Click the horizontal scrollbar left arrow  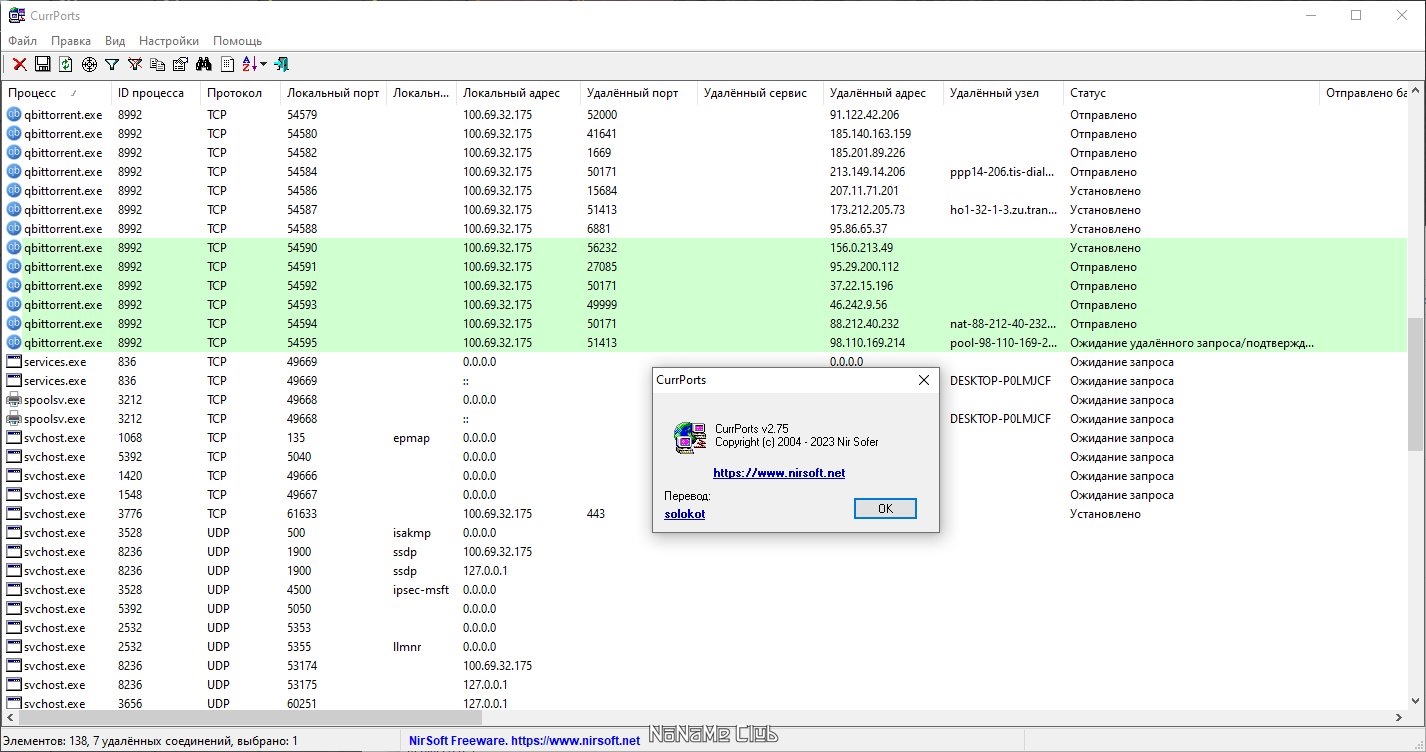pyautogui.click(x=10, y=717)
